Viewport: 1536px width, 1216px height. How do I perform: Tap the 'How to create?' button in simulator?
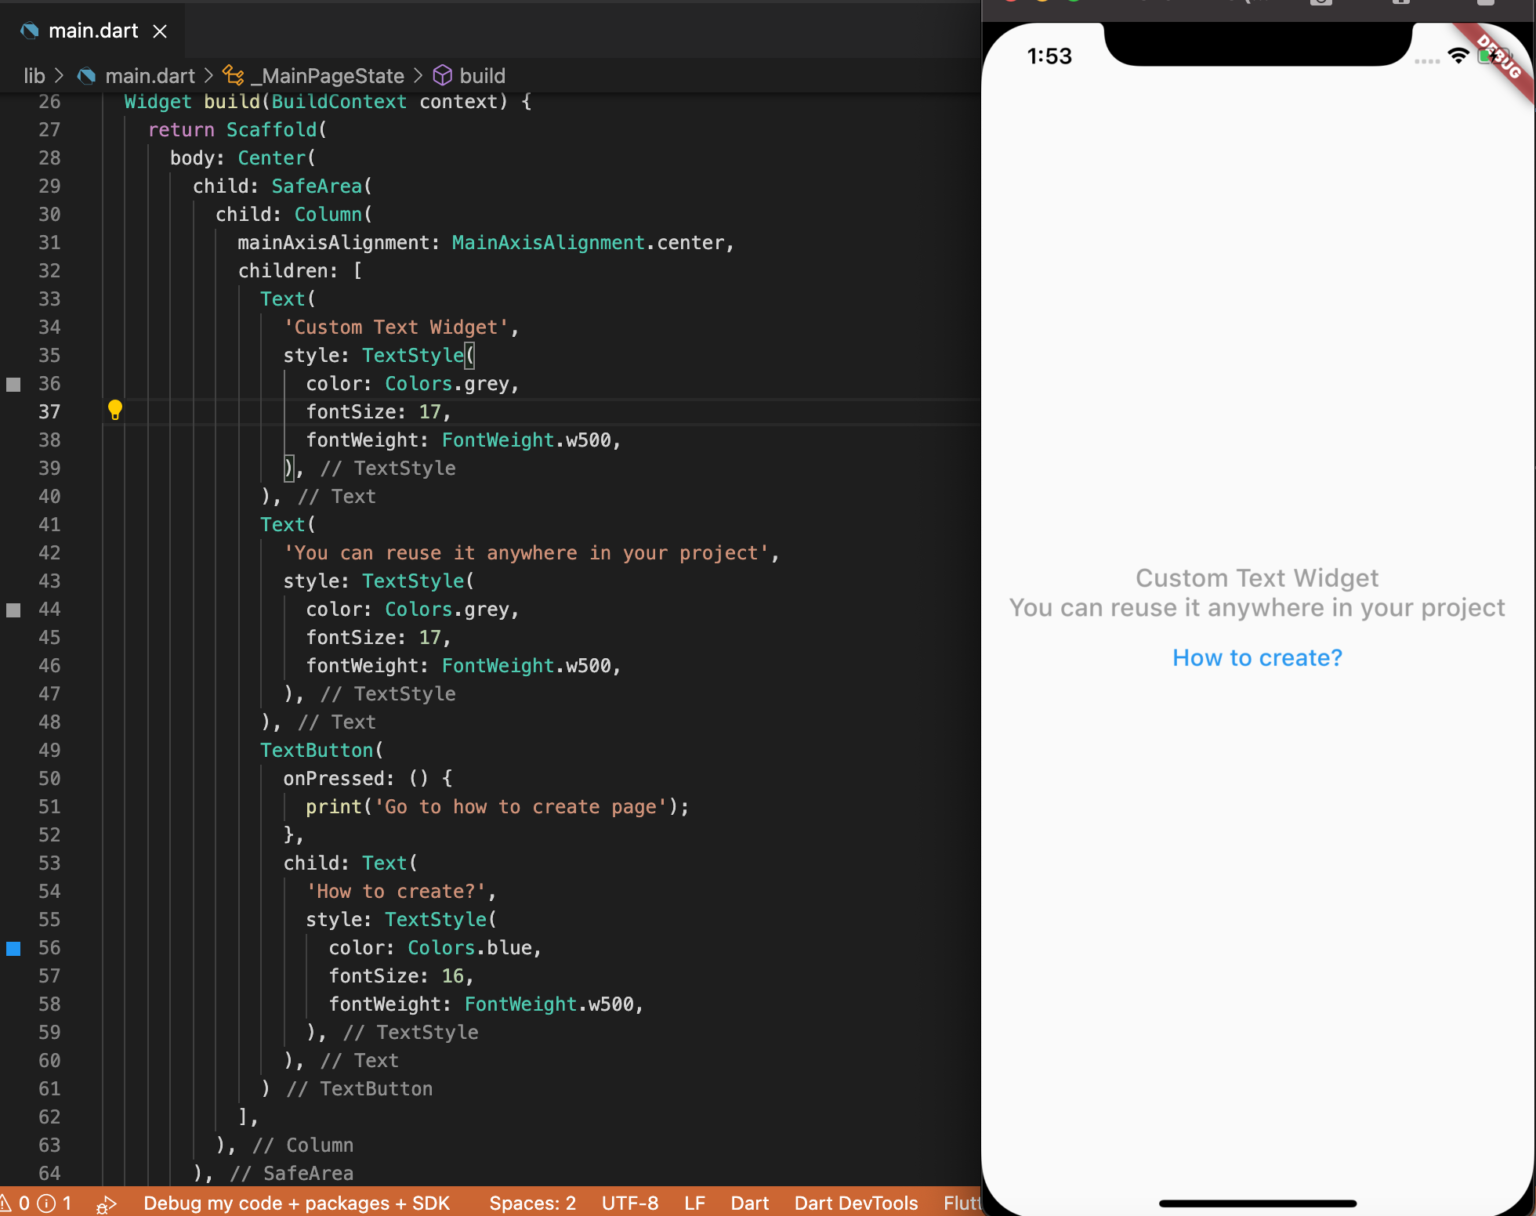1257,658
